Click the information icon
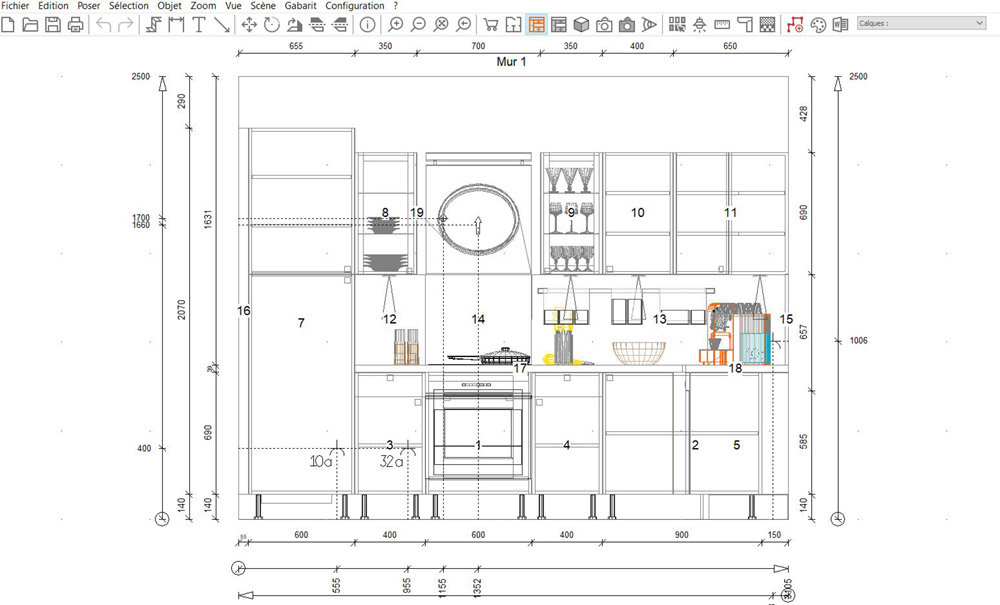This screenshot has height=605, width=1000. pos(368,24)
